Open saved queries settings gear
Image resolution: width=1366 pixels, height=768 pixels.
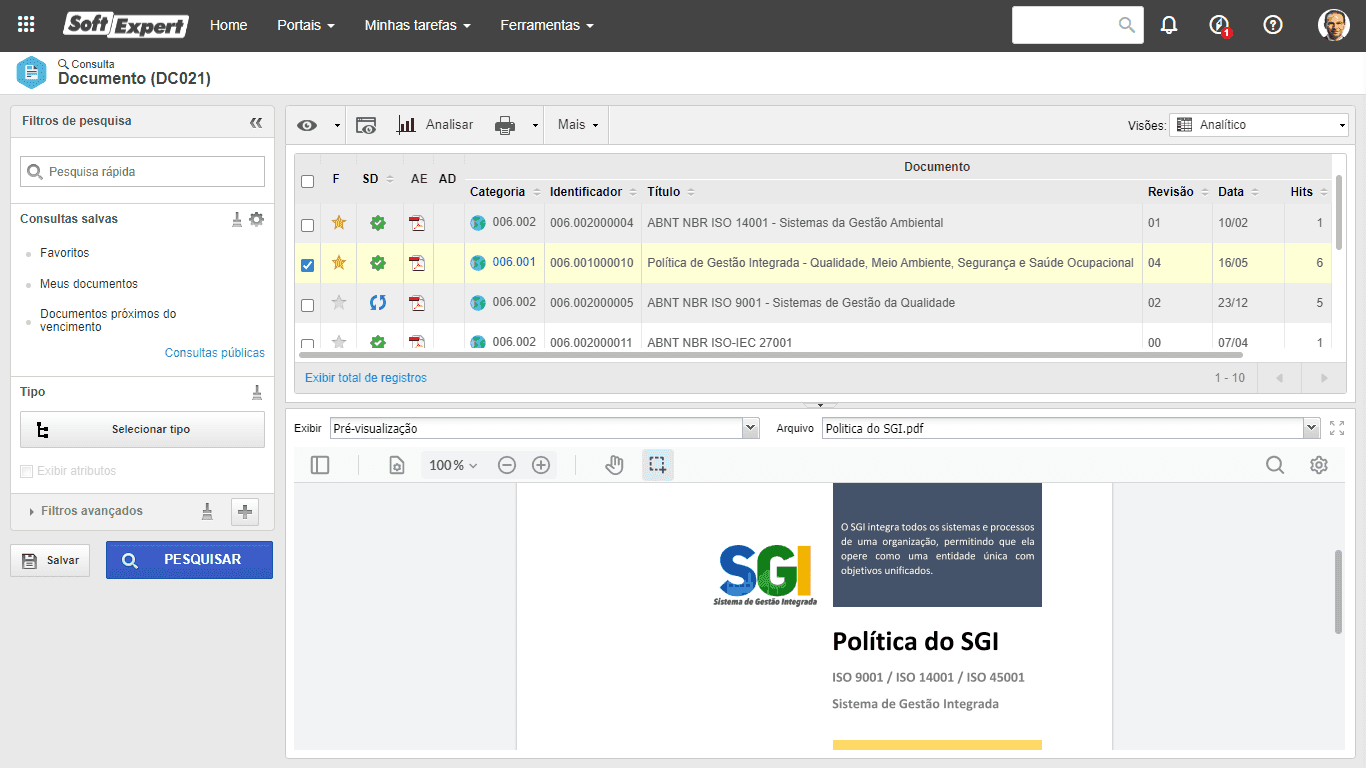point(257,219)
